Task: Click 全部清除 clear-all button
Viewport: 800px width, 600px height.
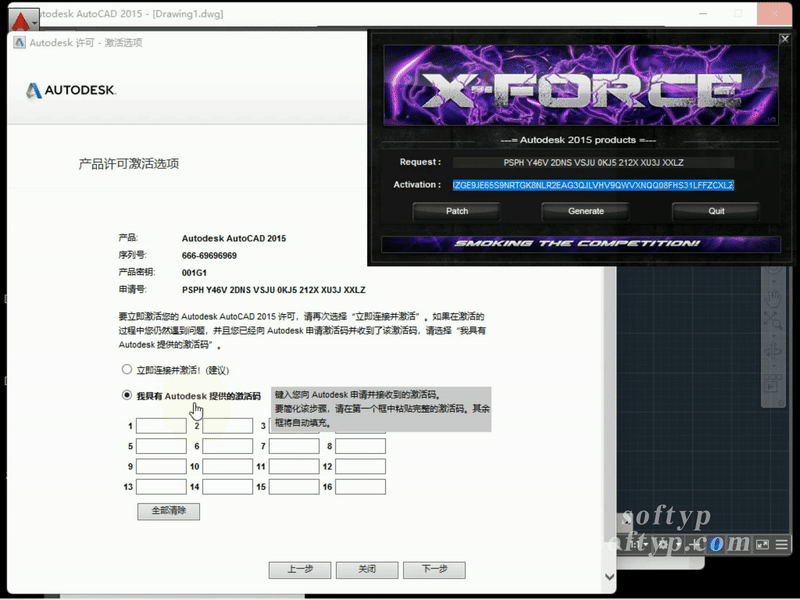Action: click(x=168, y=511)
